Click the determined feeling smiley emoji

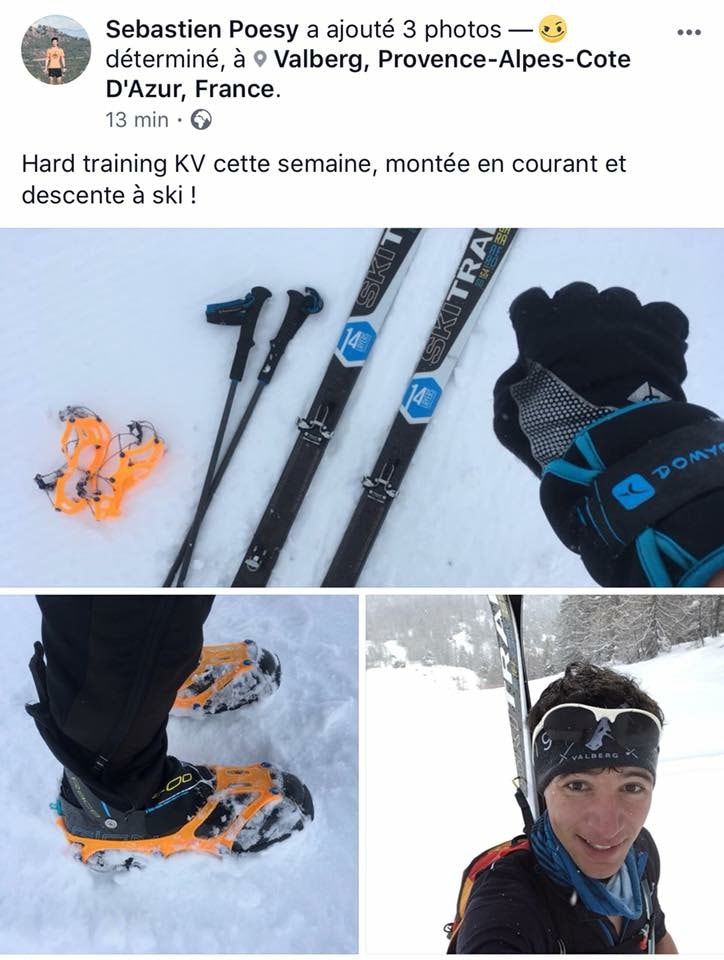[553, 29]
